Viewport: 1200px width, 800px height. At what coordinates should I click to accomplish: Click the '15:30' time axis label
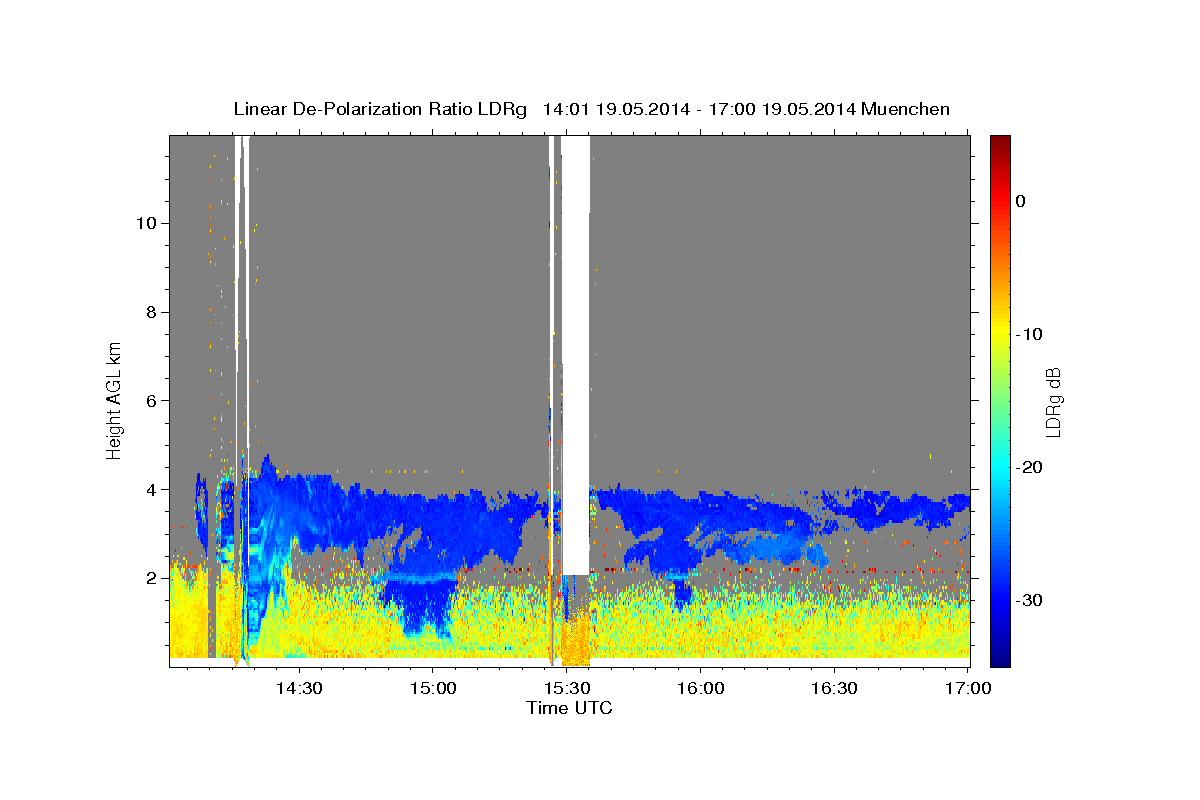coord(567,689)
